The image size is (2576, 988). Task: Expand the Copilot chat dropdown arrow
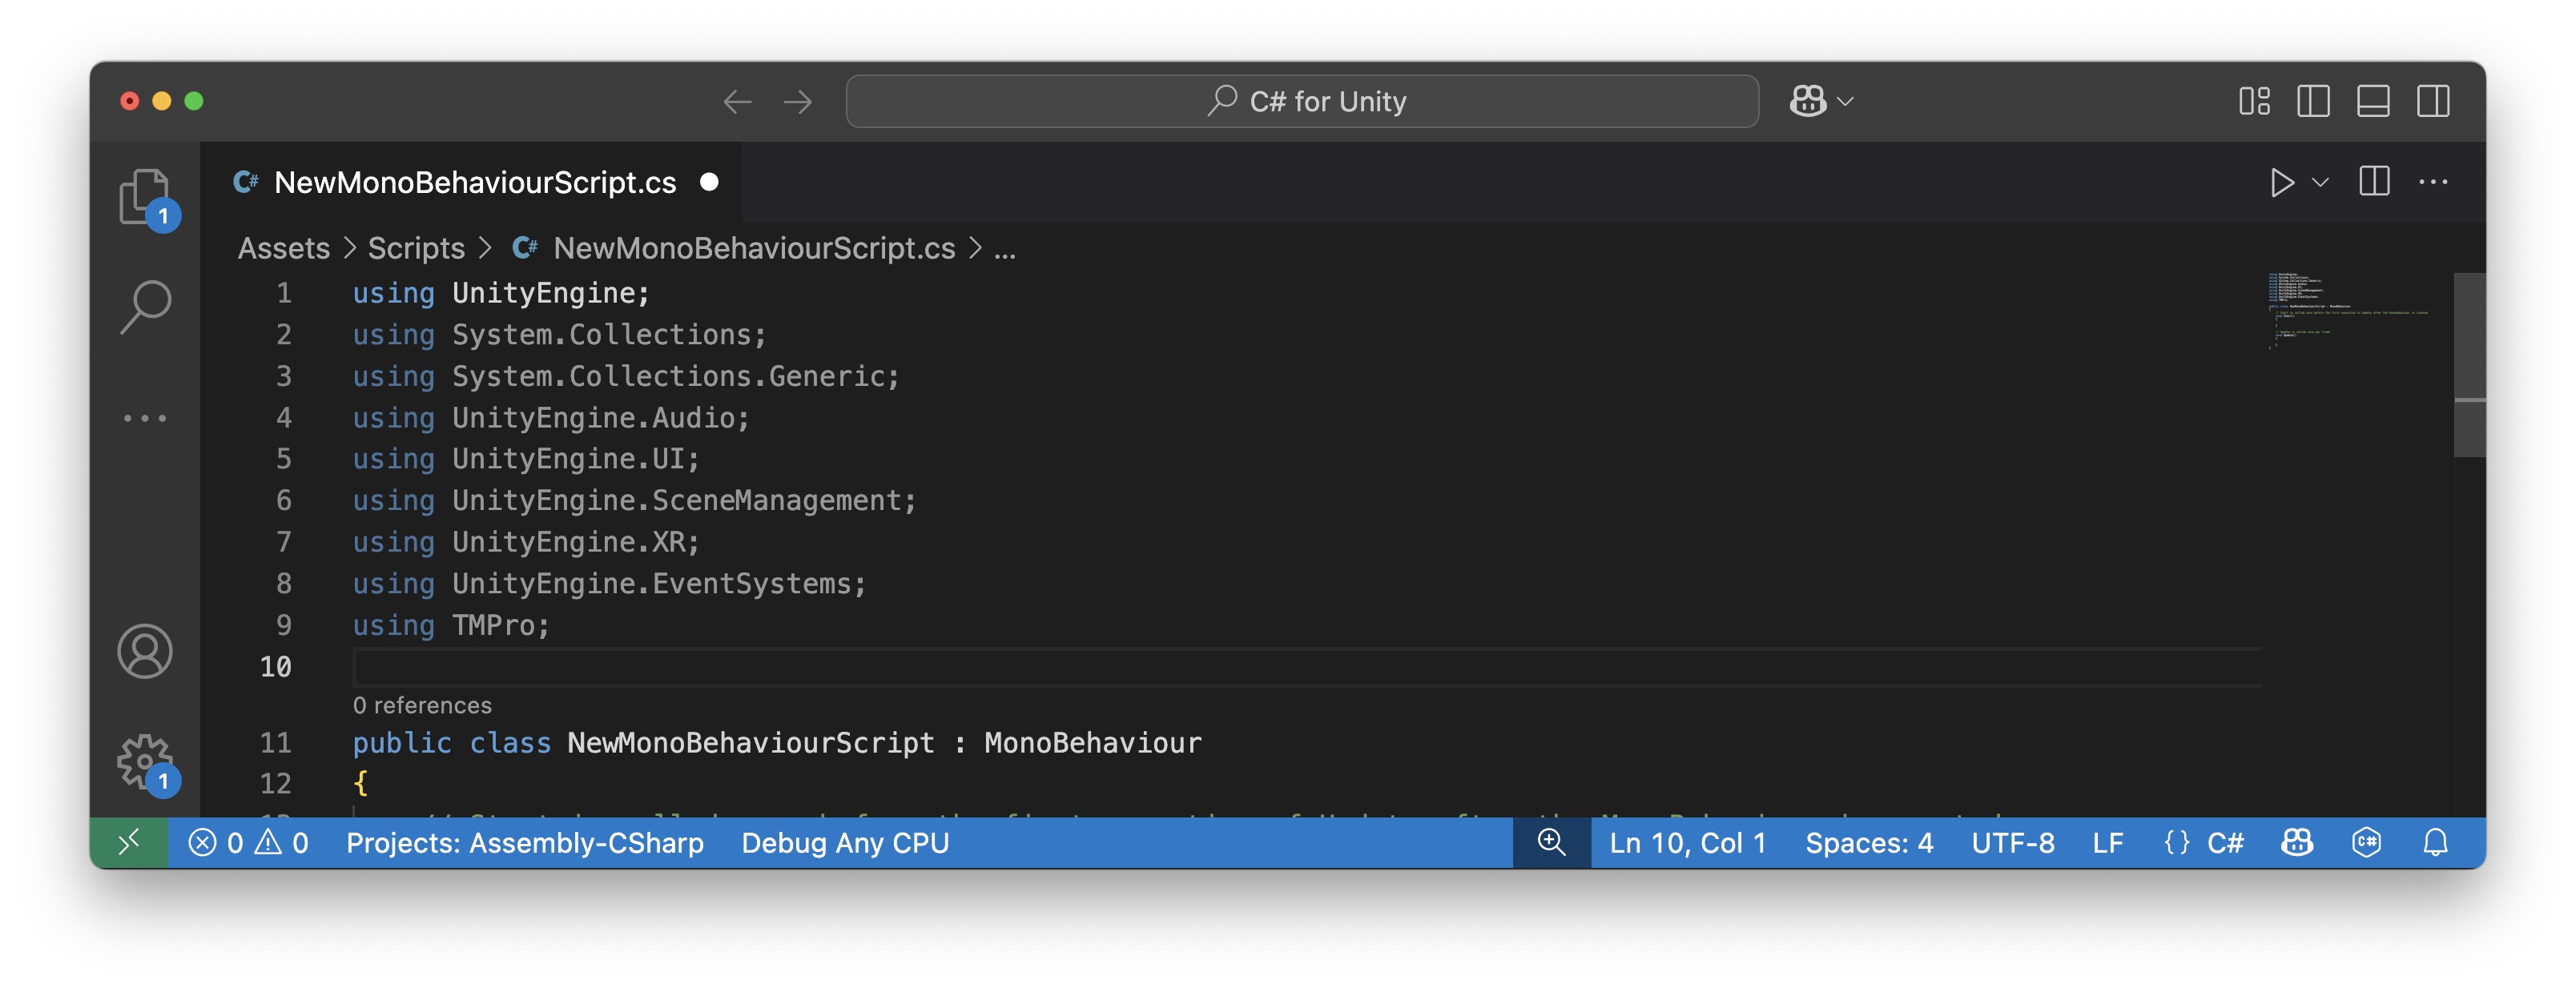1846,101
